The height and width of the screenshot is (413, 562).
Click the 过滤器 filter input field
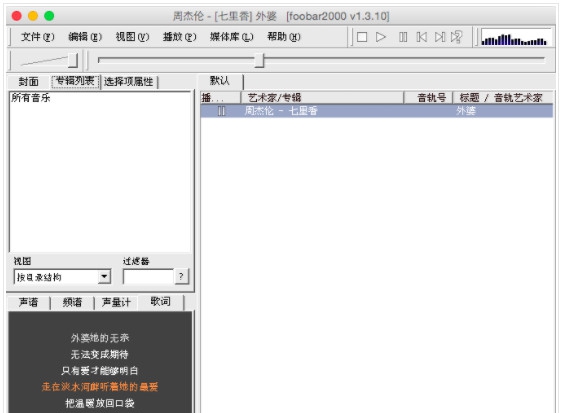(x=149, y=277)
